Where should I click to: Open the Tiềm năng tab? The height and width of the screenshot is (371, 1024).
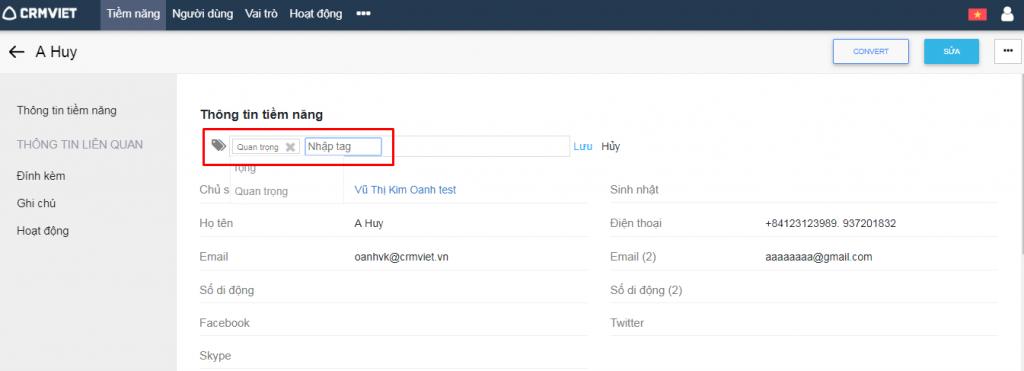133,14
